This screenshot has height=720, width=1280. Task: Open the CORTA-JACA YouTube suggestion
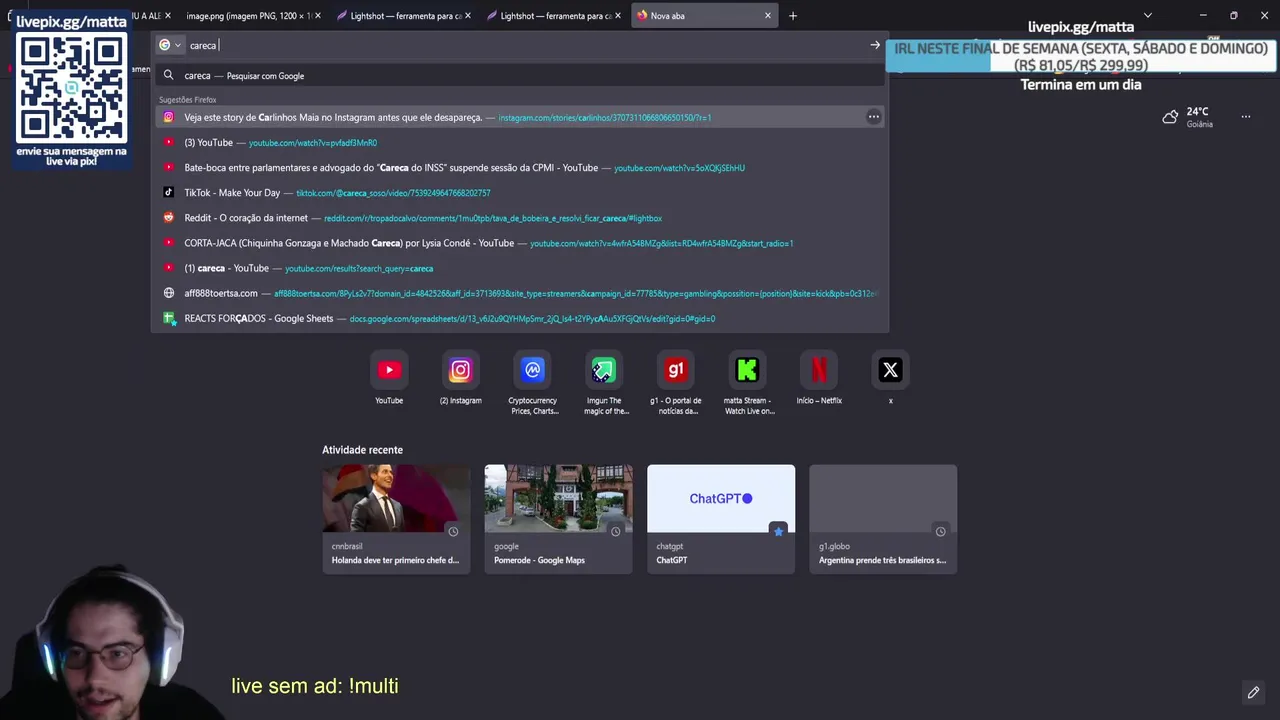click(x=520, y=243)
